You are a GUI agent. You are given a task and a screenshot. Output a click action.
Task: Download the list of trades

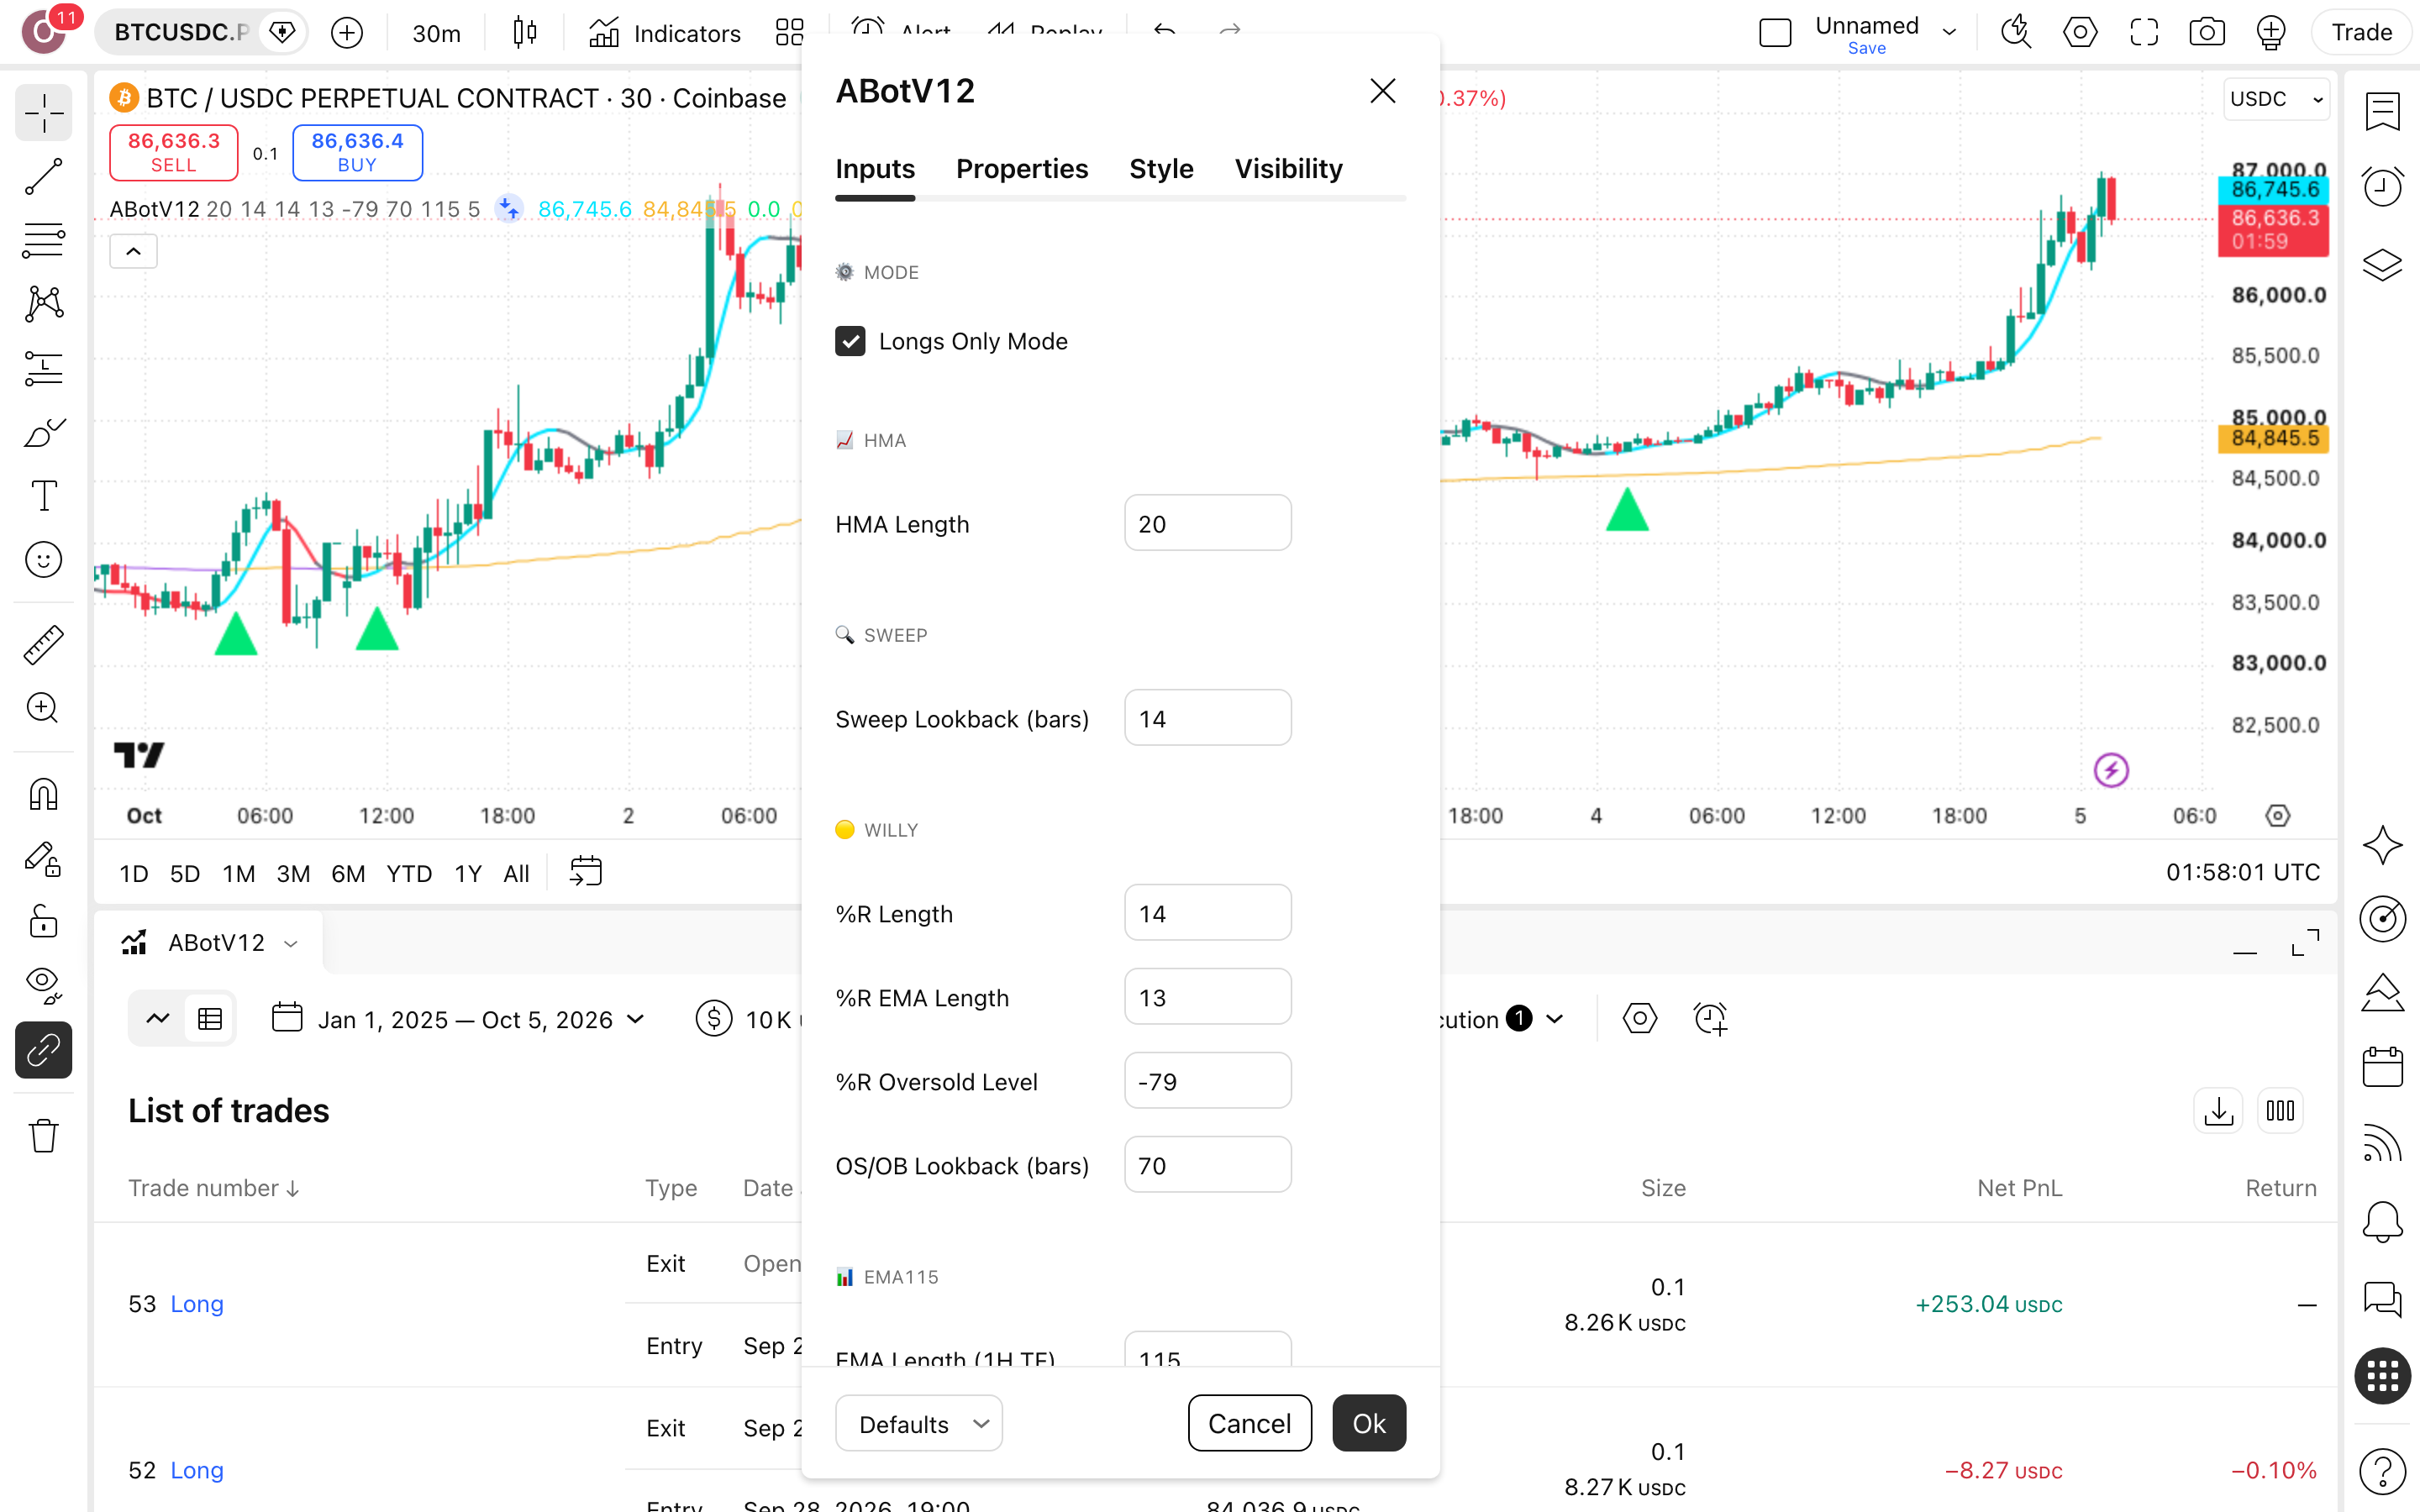pos(2218,1110)
